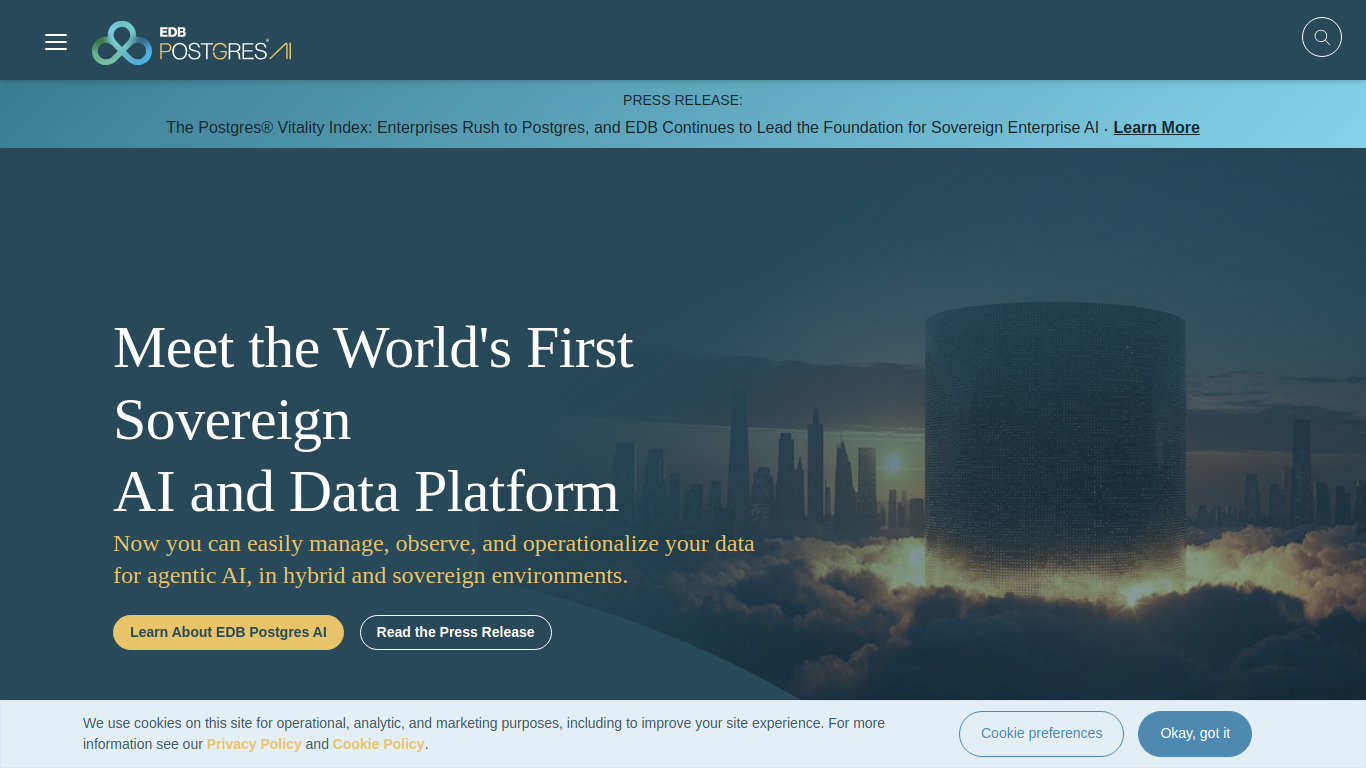Open the hamburger navigation menu
The image size is (1366, 768).
coord(56,42)
